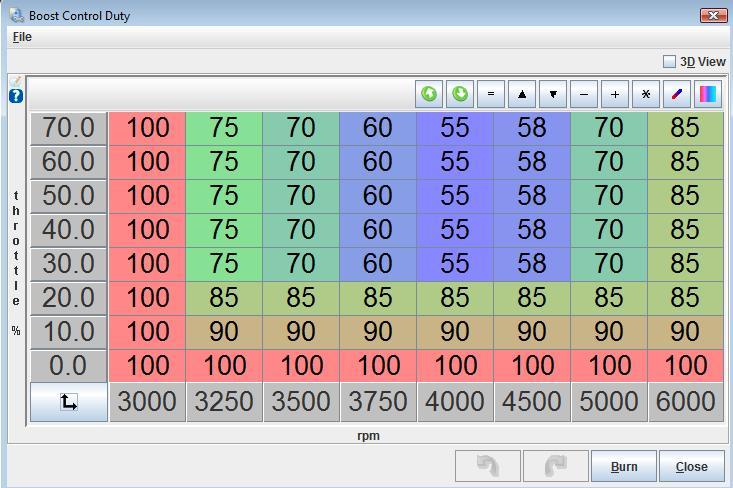Click the pencil interpolate icon
The width and height of the screenshot is (733, 488).
[677, 94]
